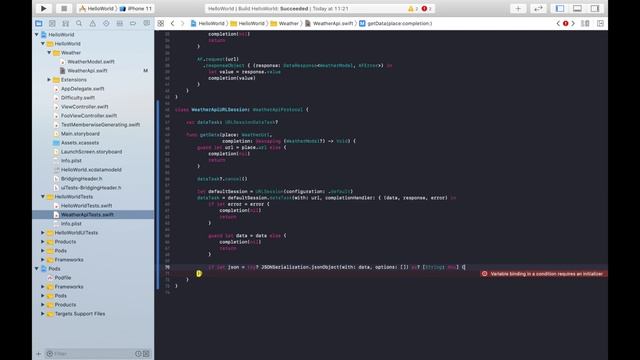This screenshot has height=360, width=640.
Task: Select the HelloWorld scheme selector
Action: [x=96, y=9]
